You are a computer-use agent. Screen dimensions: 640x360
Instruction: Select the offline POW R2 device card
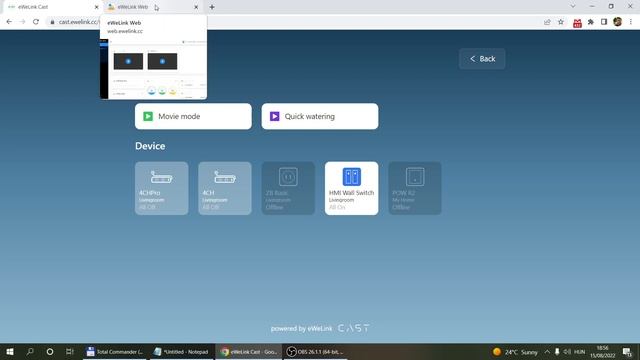point(415,188)
